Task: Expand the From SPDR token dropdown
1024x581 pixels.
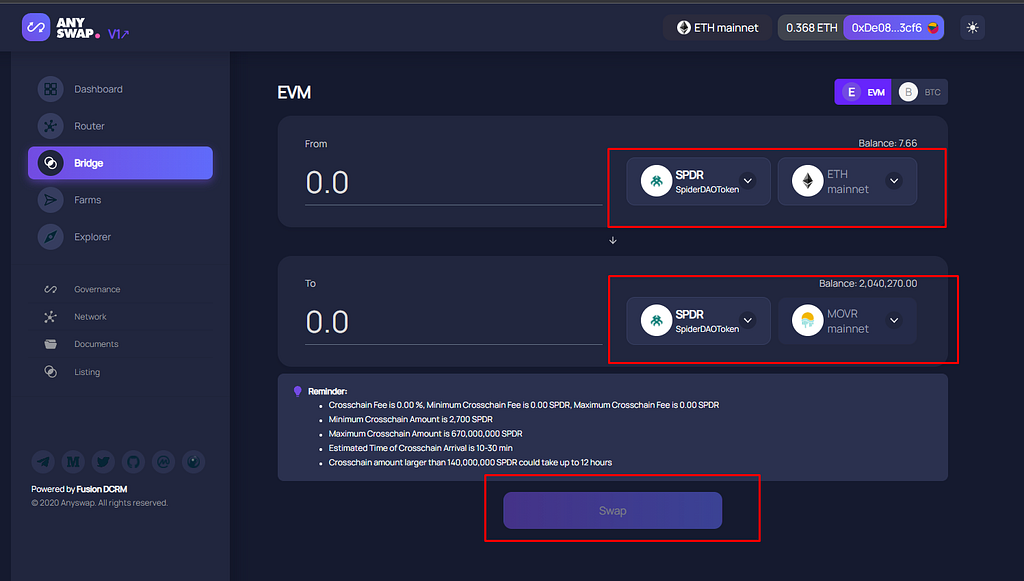Action: pos(698,181)
